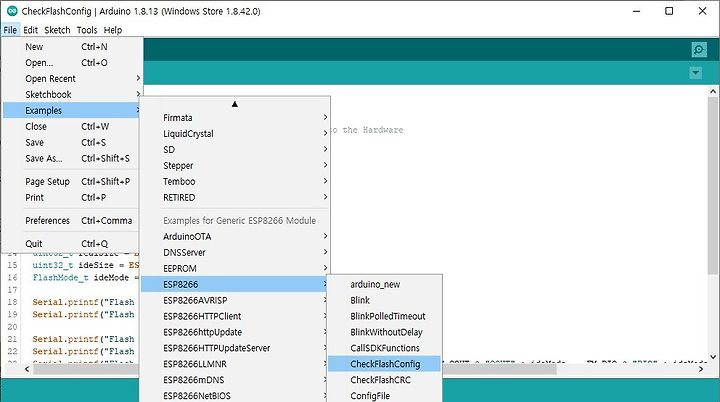Open the Edit menu
This screenshot has width=720, height=402.
pyautogui.click(x=30, y=30)
